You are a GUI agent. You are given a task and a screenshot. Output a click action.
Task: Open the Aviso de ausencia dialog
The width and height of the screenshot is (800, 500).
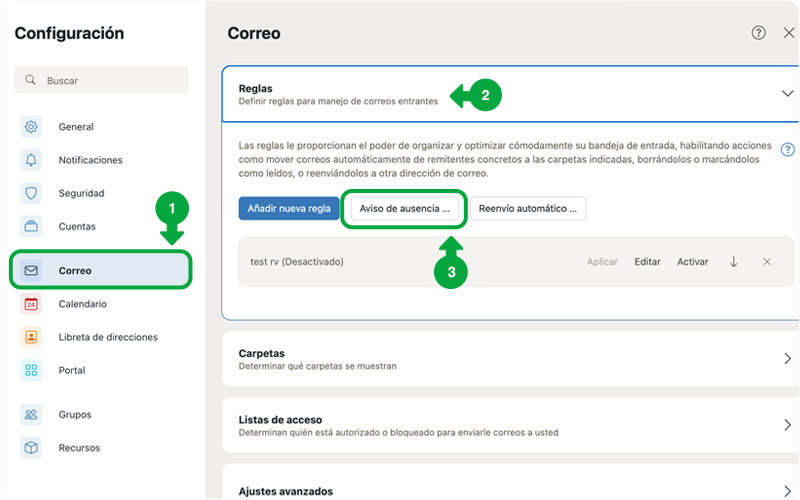tap(404, 208)
